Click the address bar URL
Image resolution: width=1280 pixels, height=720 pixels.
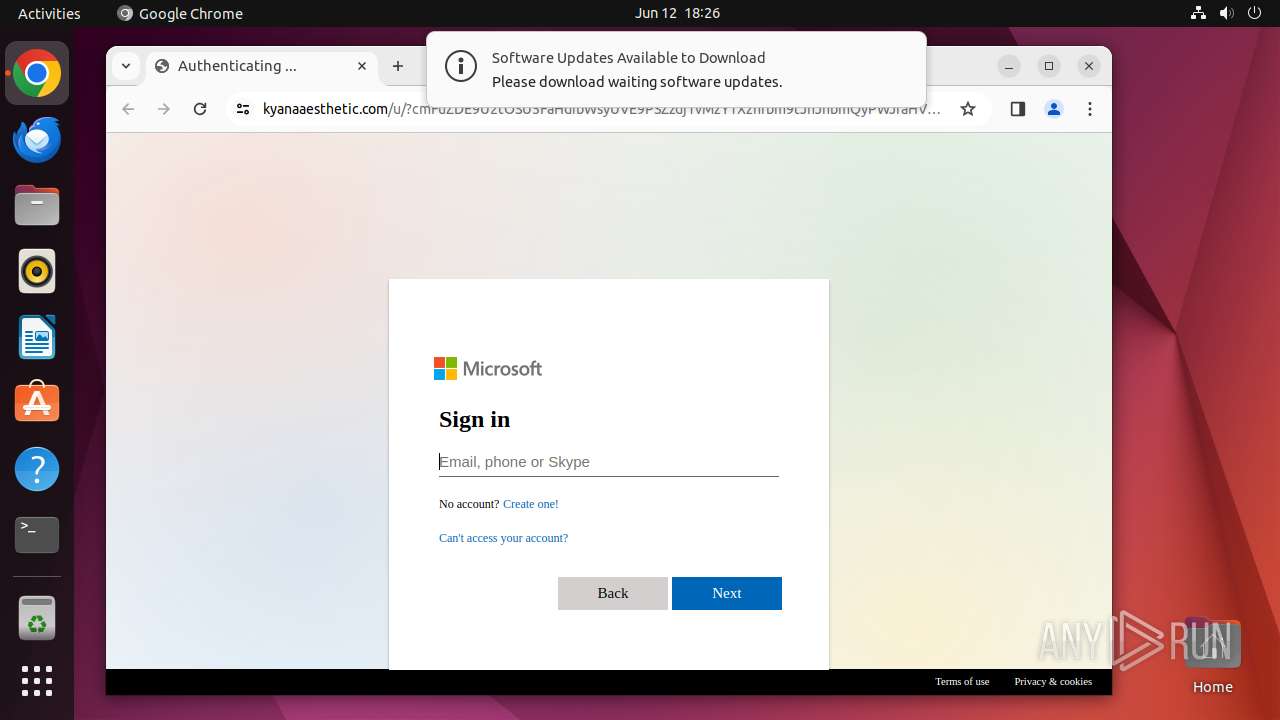coord(600,109)
